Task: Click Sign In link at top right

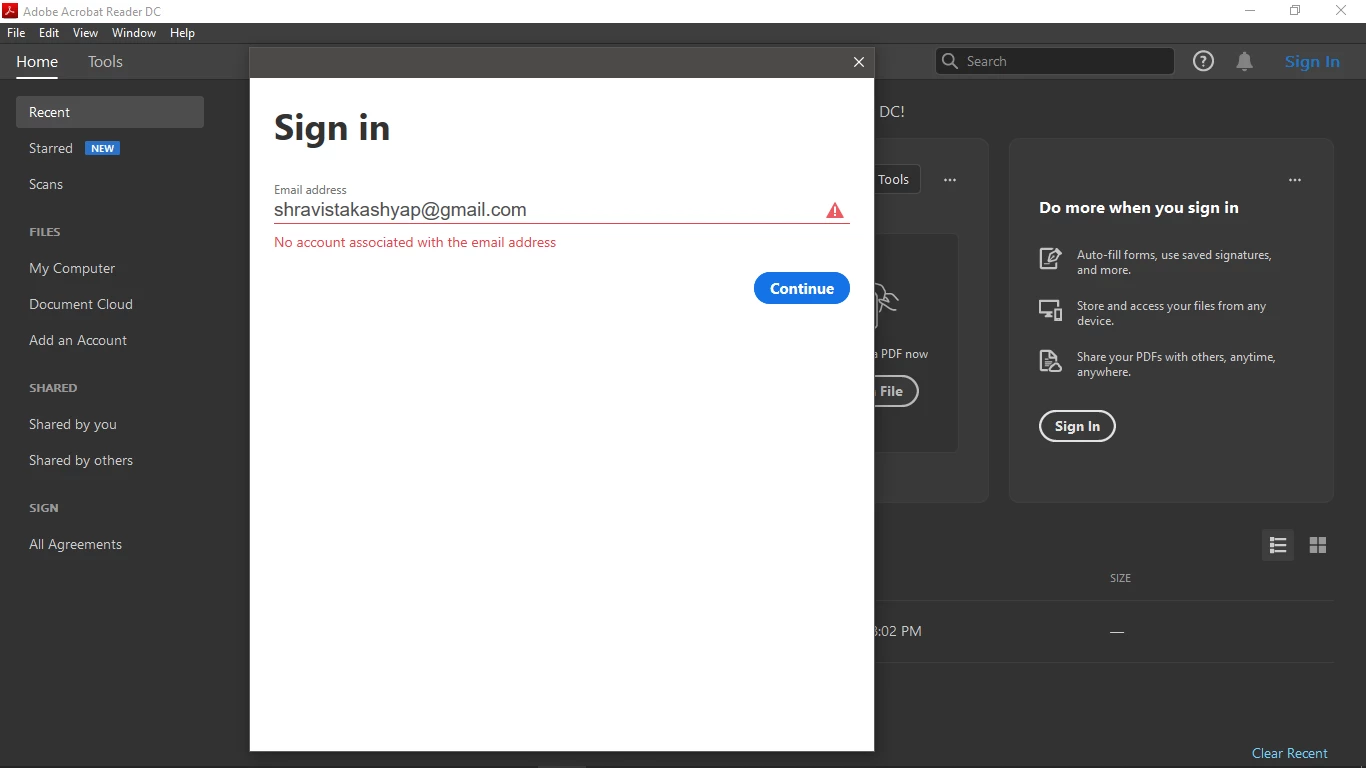Action: [x=1312, y=62]
